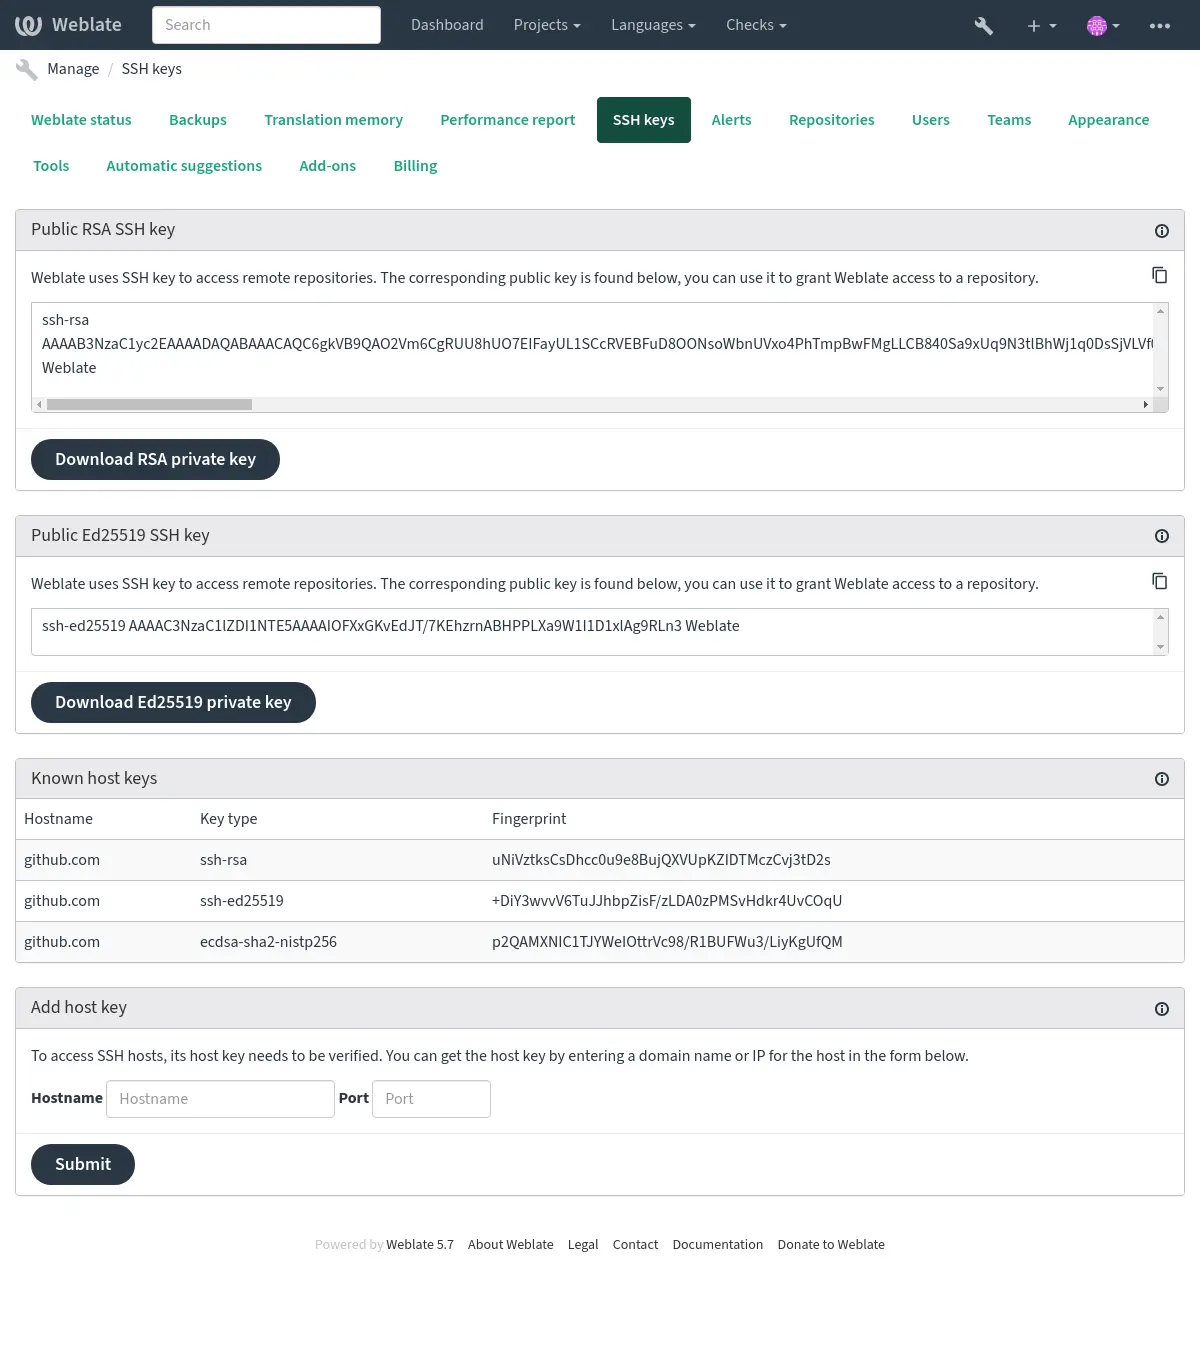Expand the Checks dropdown
This screenshot has height=1356, width=1200.
756,25
